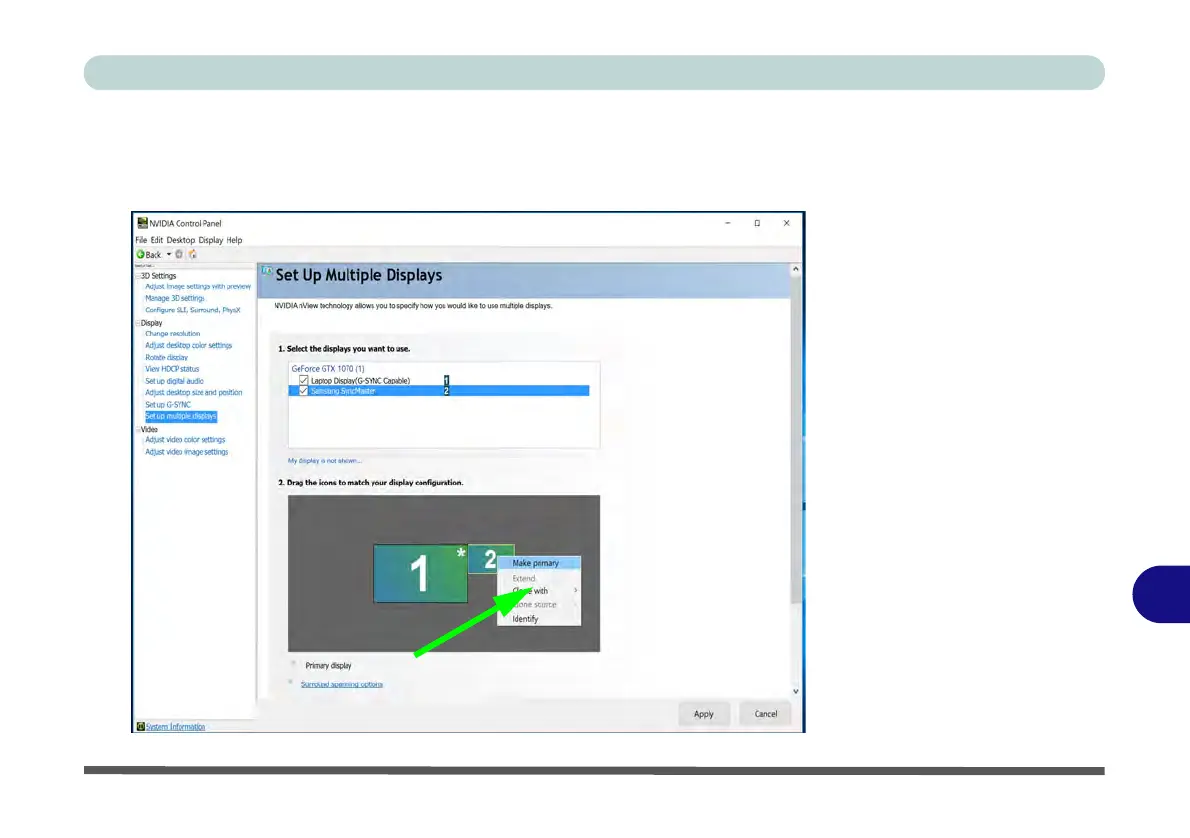Maximize the NVIDIA Control Panel window

(x=757, y=222)
